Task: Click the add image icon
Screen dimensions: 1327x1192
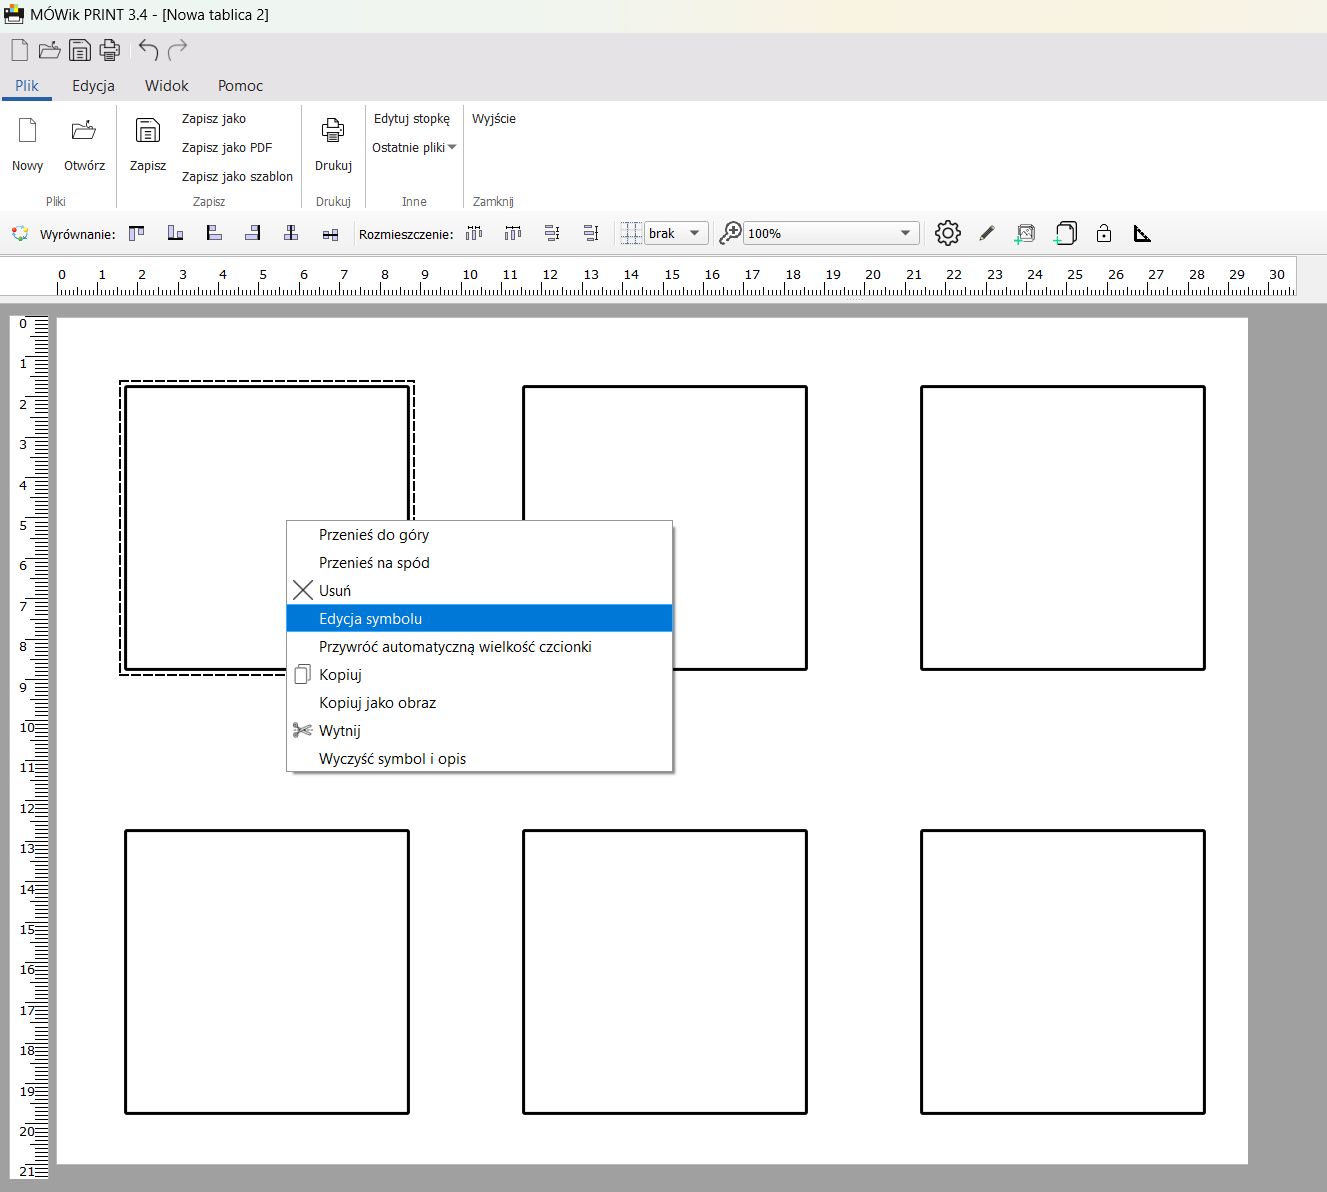Action: (1025, 234)
